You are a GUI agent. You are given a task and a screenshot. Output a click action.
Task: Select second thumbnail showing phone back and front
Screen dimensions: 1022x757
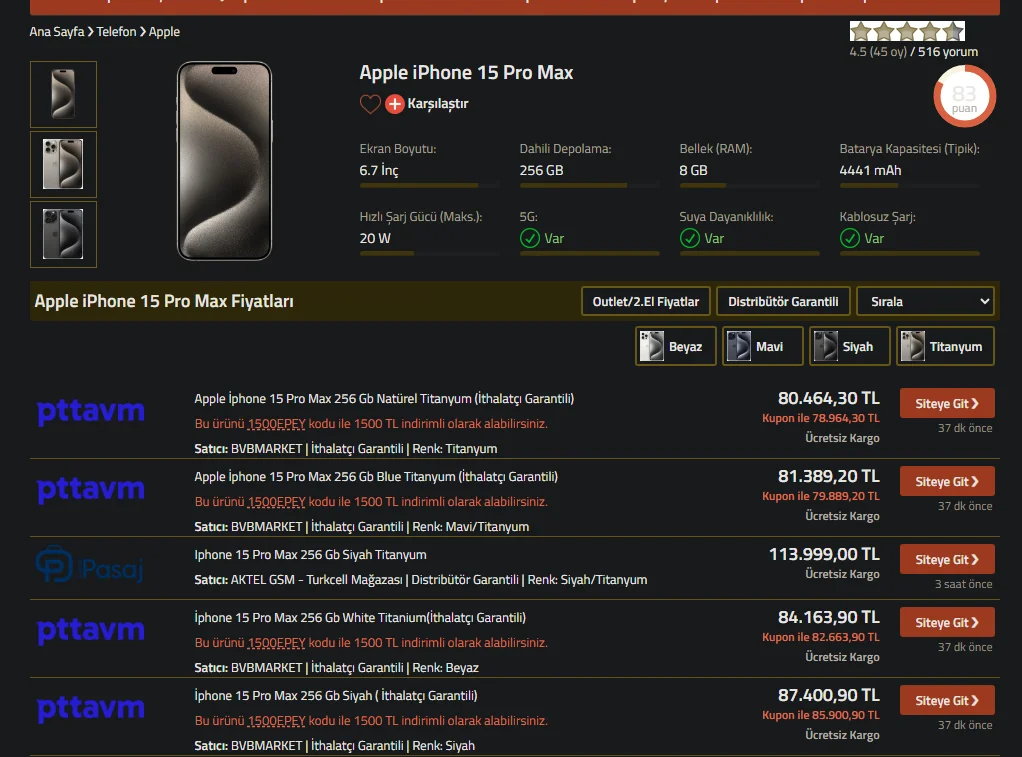tap(63, 164)
